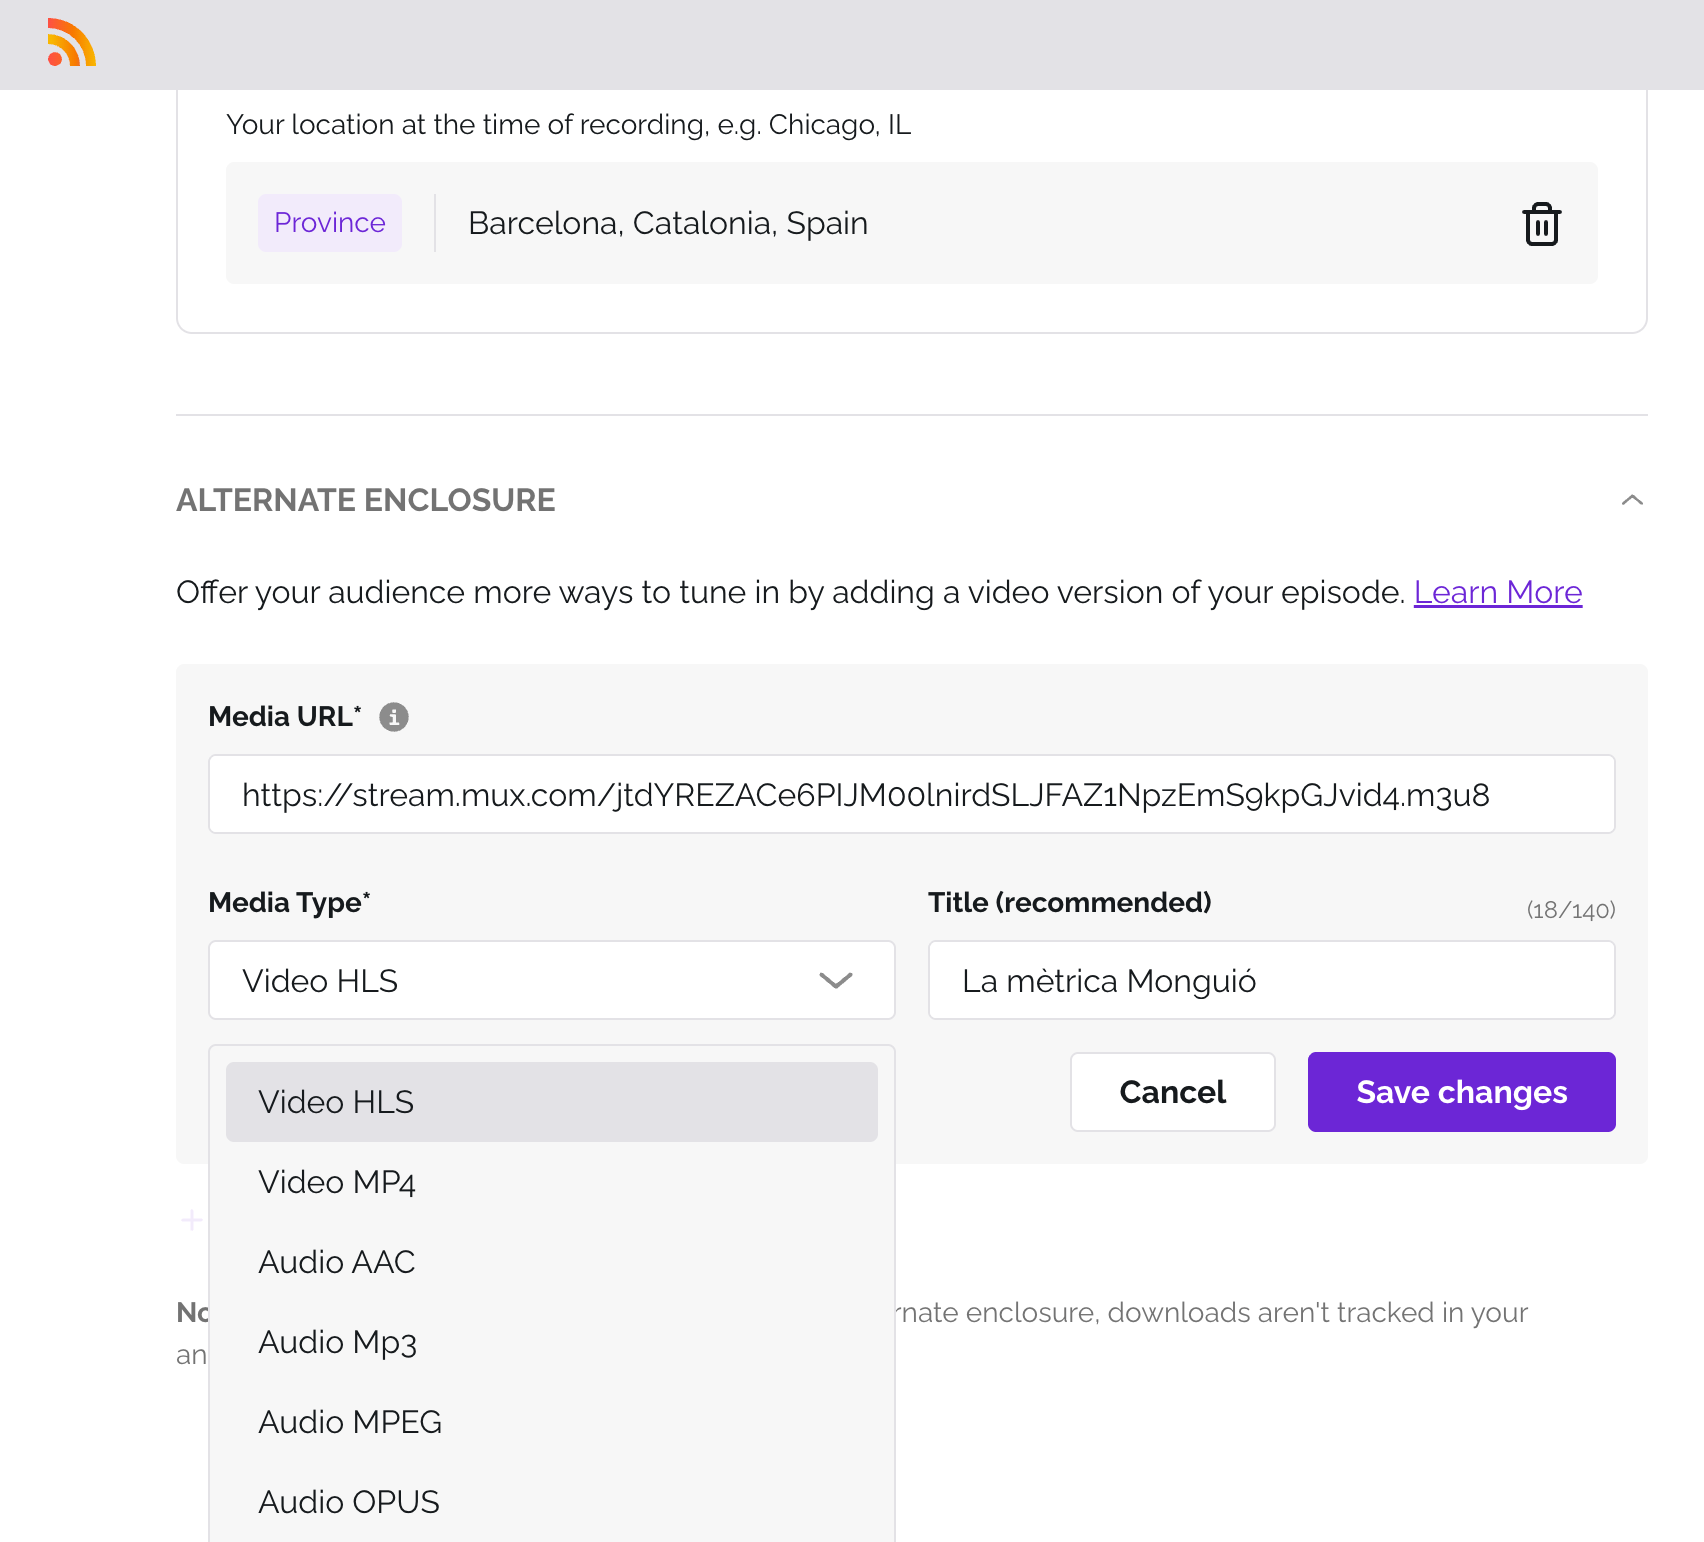Click the Province location tag
Screen dimensions: 1704x1542
pos(329,222)
